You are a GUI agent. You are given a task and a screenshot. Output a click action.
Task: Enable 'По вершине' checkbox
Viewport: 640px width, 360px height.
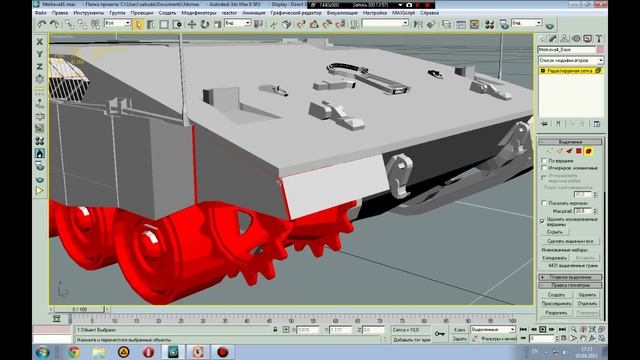[544, 160]
